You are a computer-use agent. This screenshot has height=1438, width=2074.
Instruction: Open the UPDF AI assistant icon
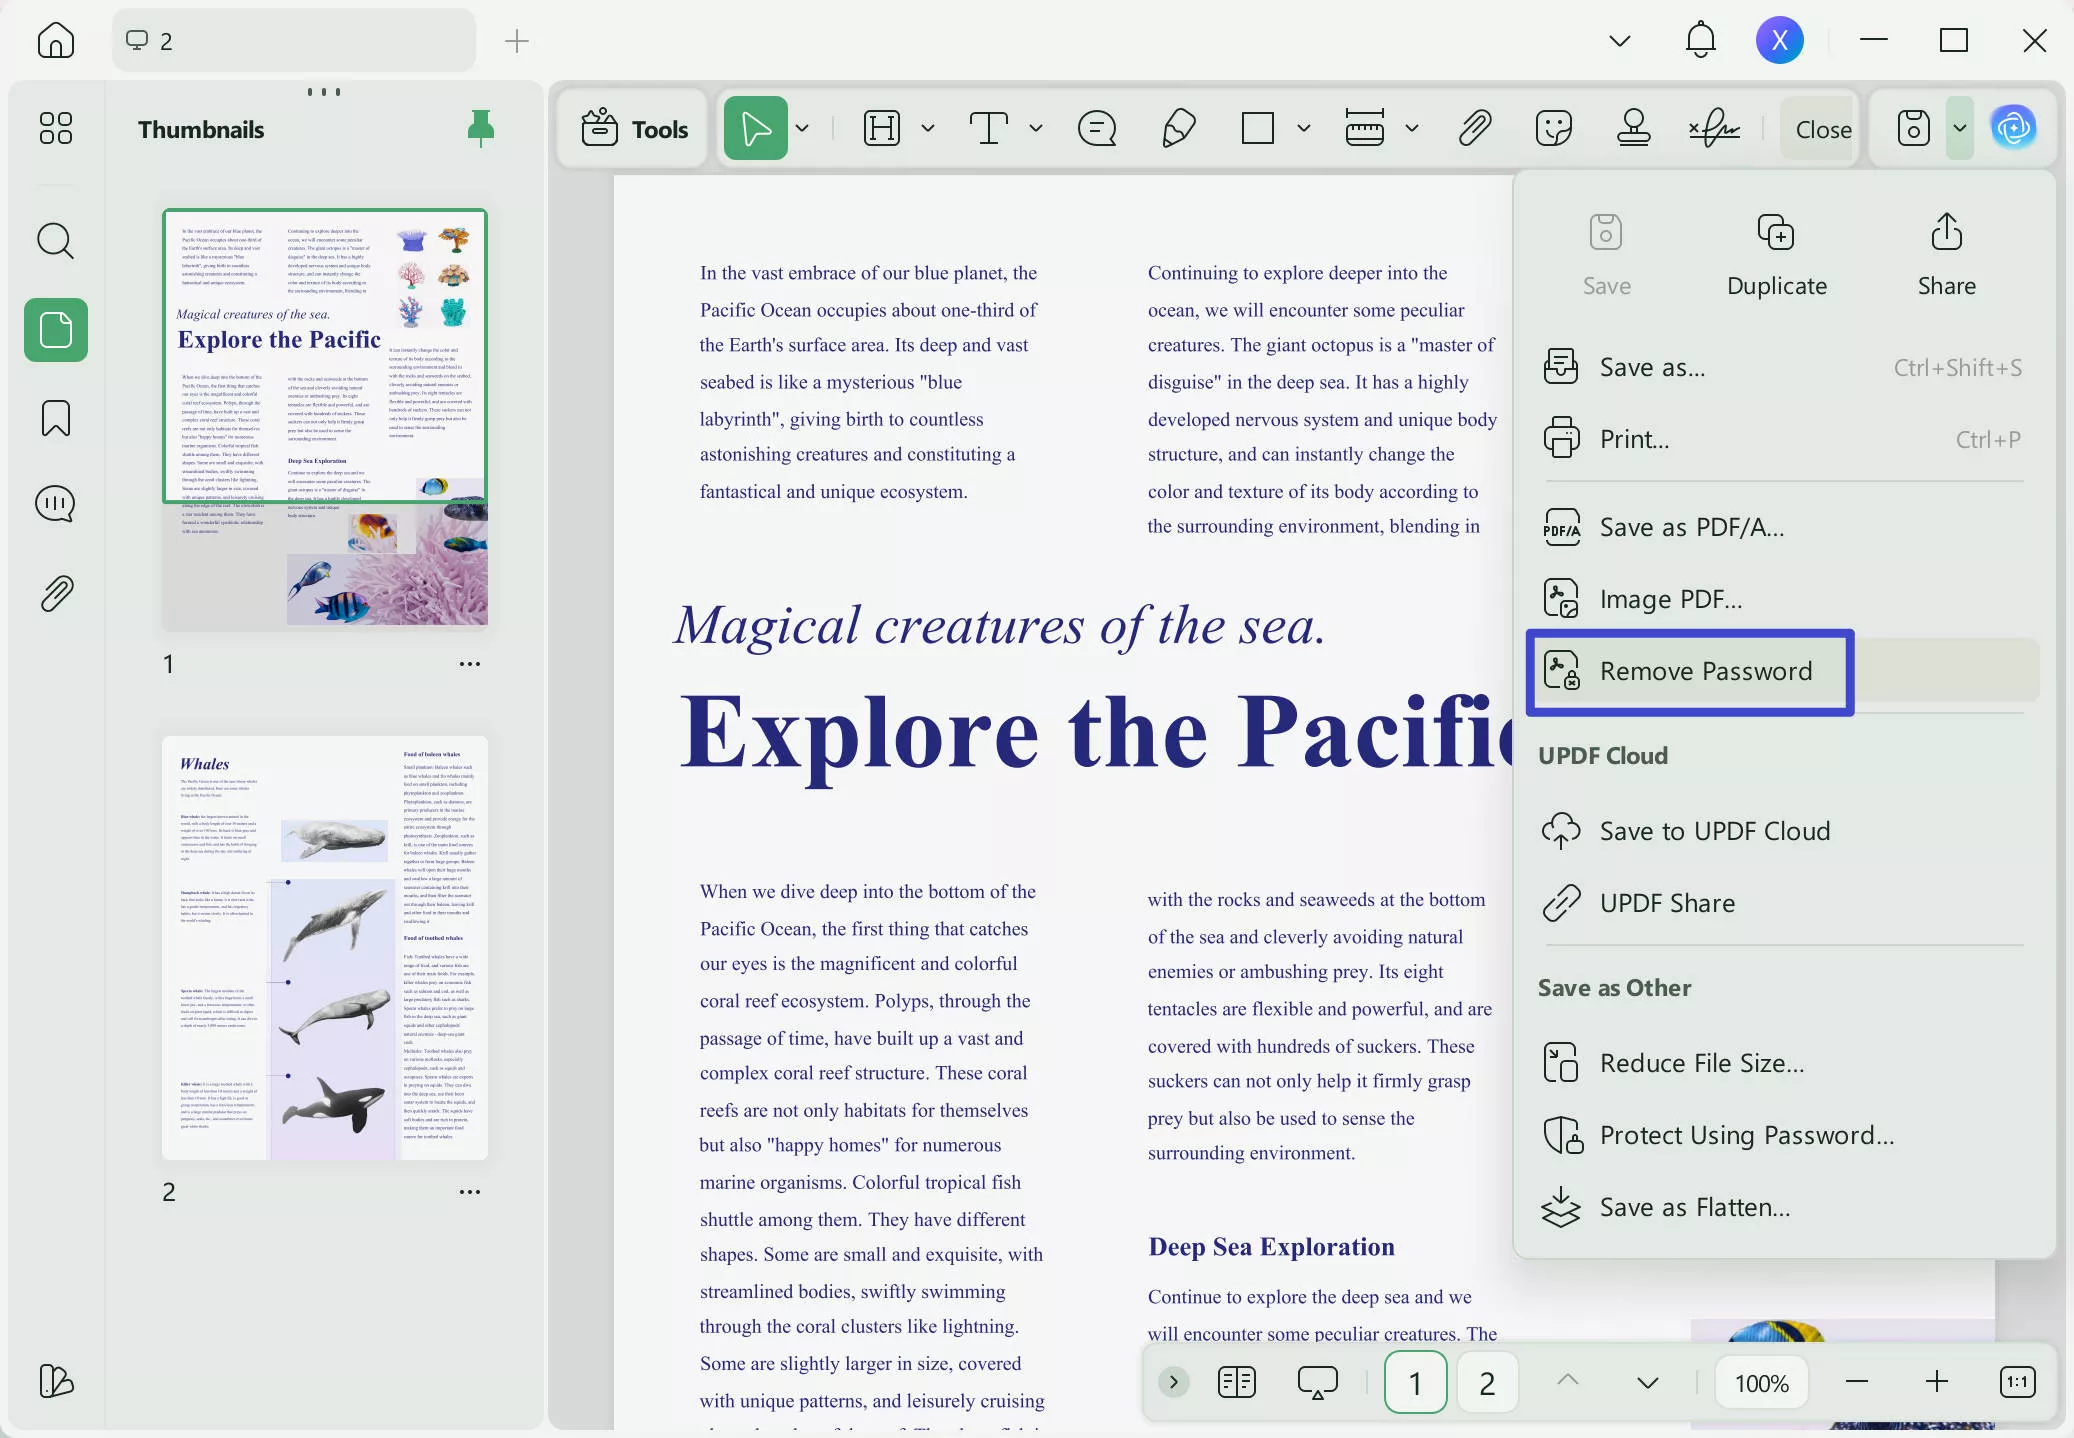2013,128
